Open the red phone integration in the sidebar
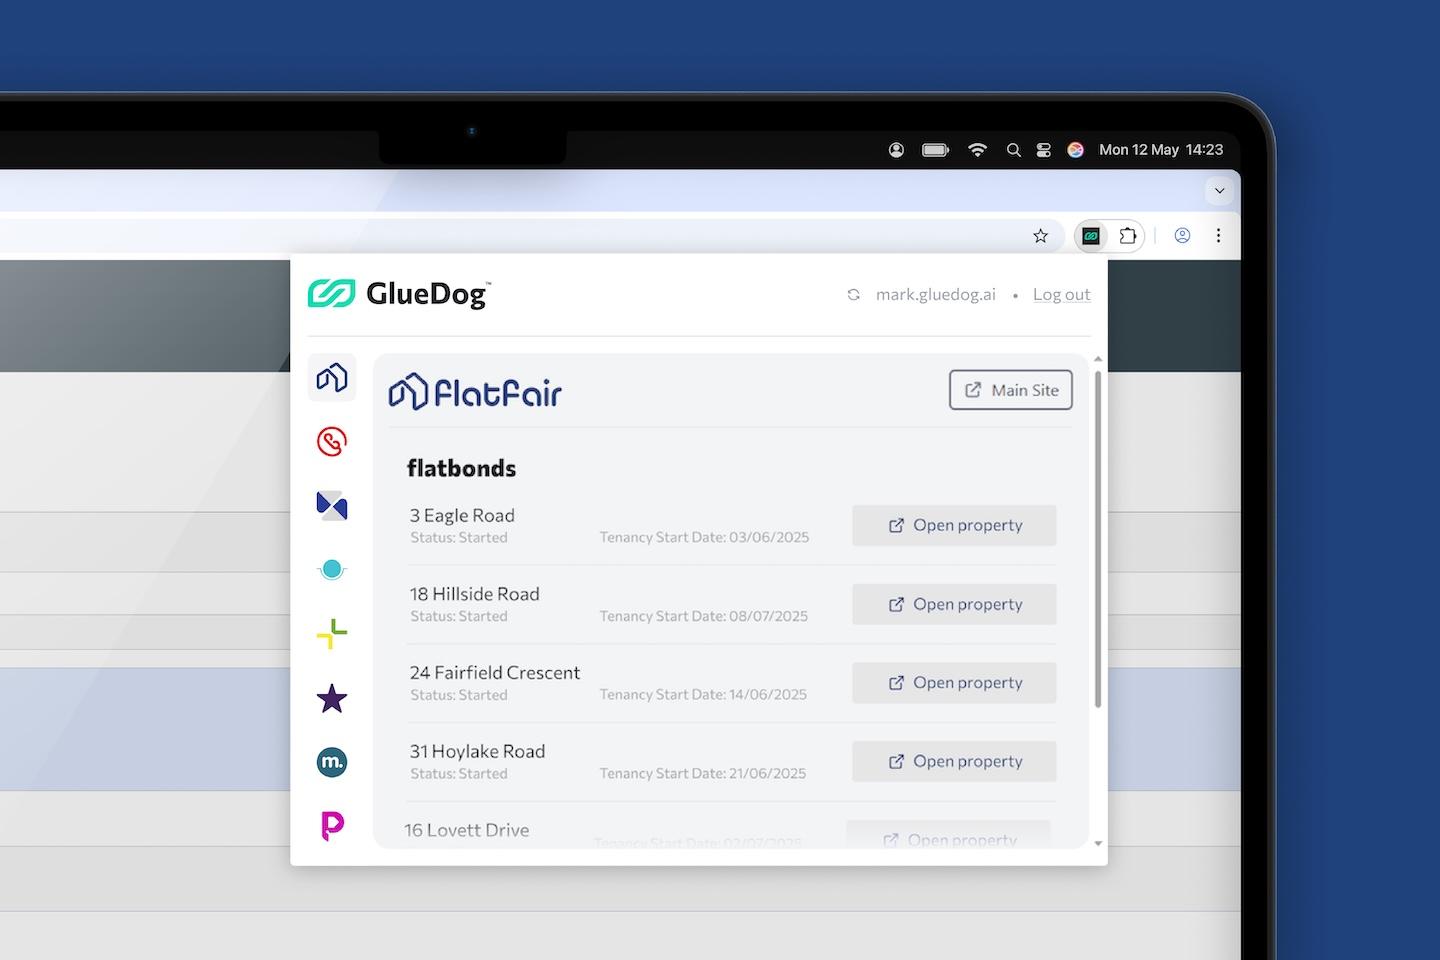The image size is (1440, 960). coord(331,441)
